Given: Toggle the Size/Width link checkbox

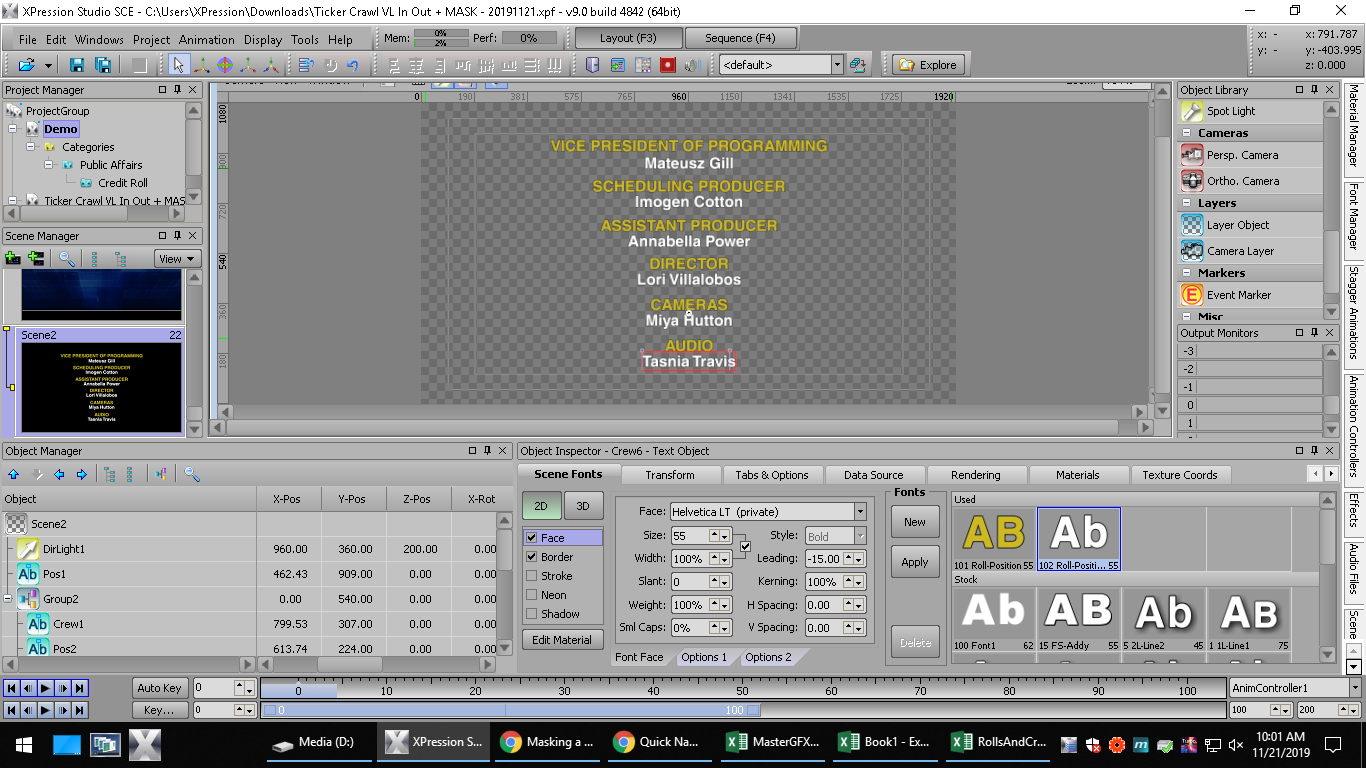Looking at the screenshot, I should tap(745, 546).
